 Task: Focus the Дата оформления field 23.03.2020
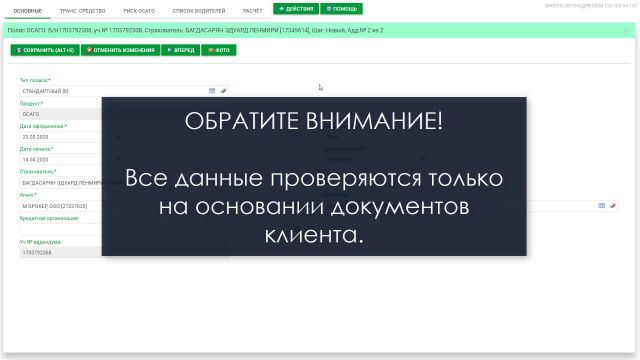click(60, 137)
